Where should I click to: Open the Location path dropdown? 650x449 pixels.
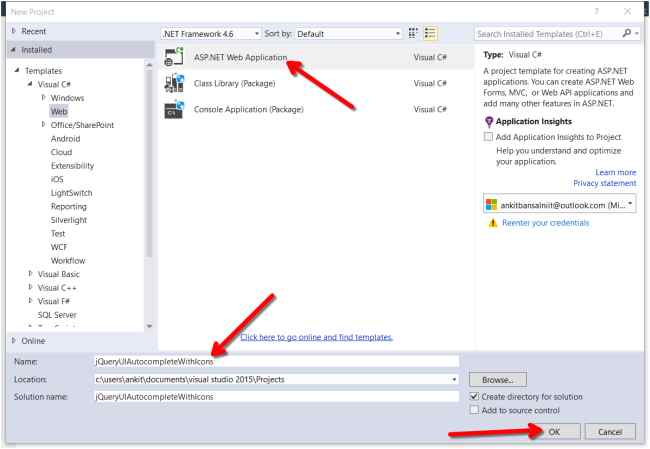pyautogui.click(x=454, y=379)
